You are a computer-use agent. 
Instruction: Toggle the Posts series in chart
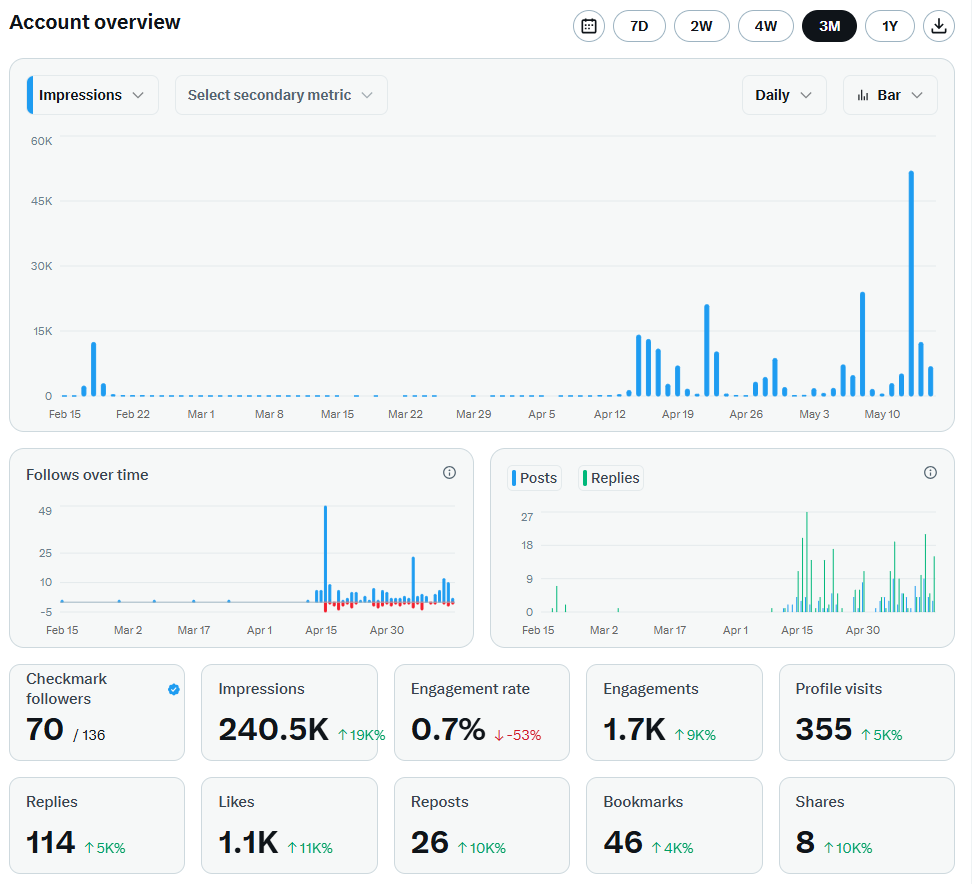pos(534,478)
